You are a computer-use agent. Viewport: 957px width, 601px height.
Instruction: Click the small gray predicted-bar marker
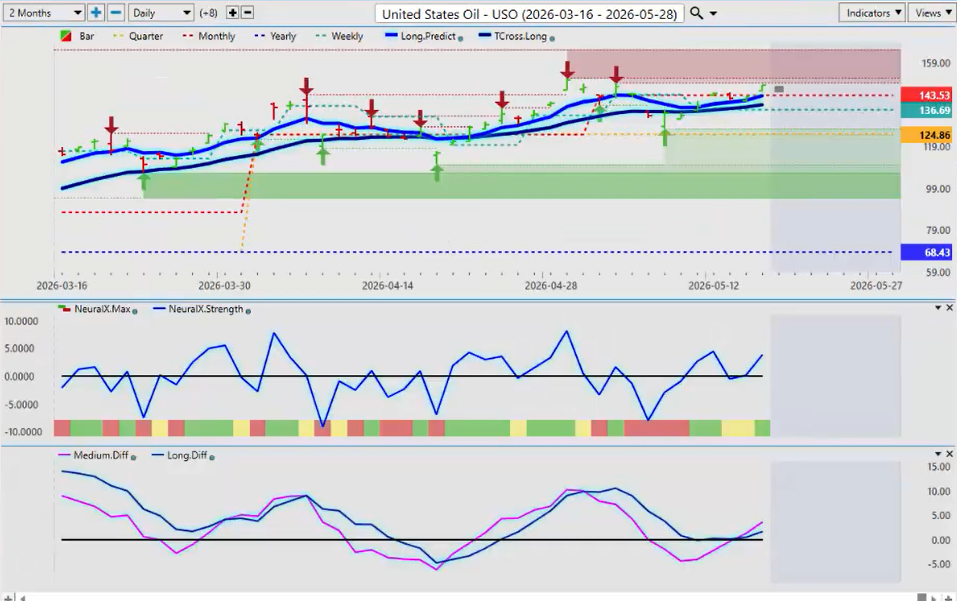coord(779,90)
